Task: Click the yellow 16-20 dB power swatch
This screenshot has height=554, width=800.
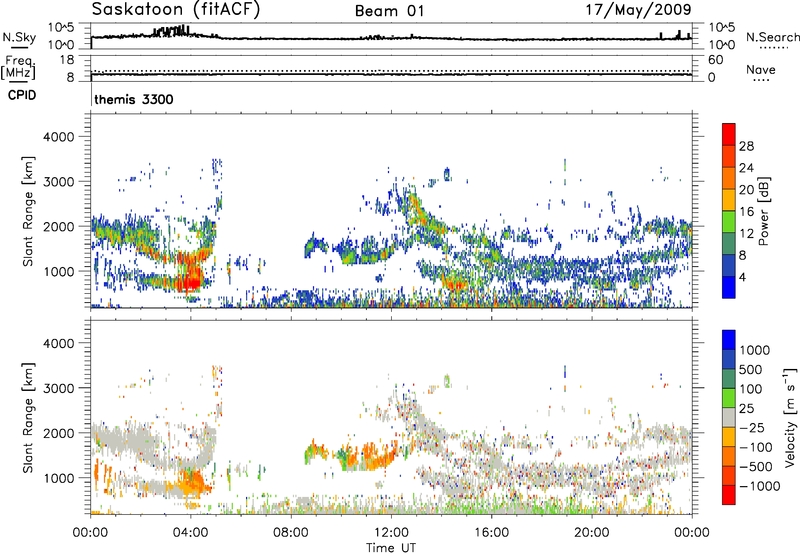Action: pyautogui.click(x=729, y=200)
